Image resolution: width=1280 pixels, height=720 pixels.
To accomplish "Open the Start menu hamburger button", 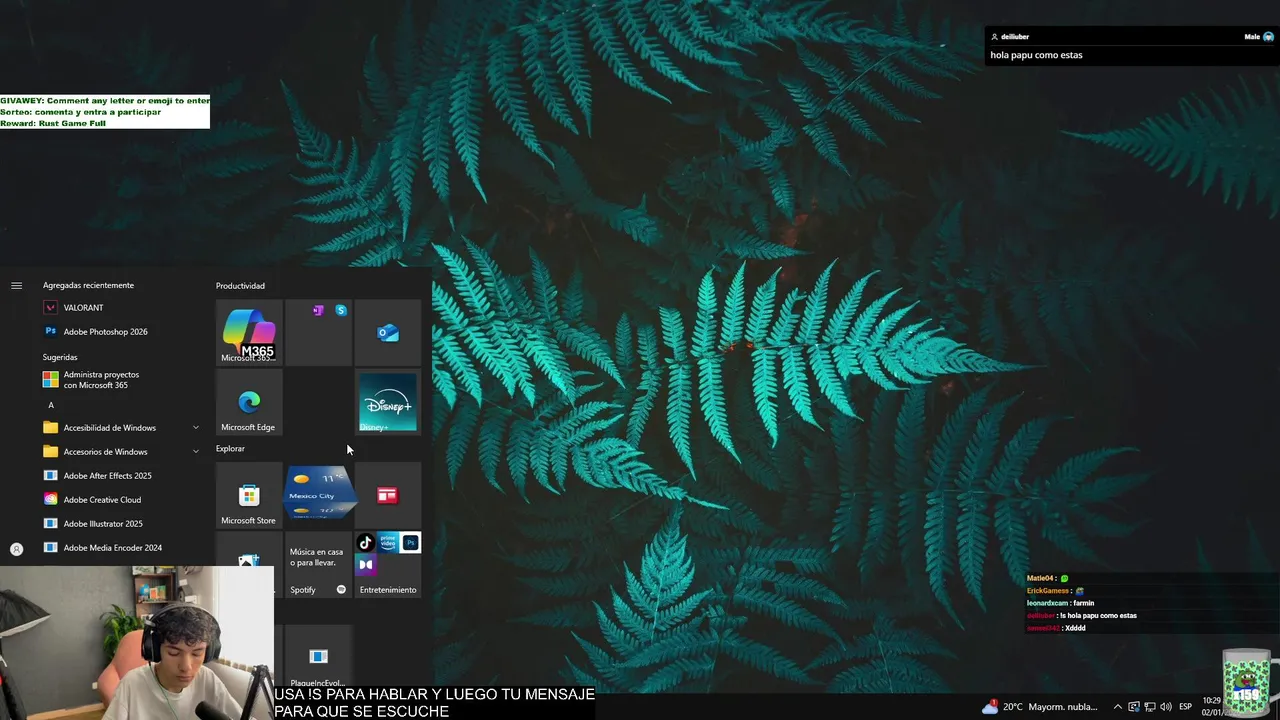I will pyautogui.click(x=16, y=285).
